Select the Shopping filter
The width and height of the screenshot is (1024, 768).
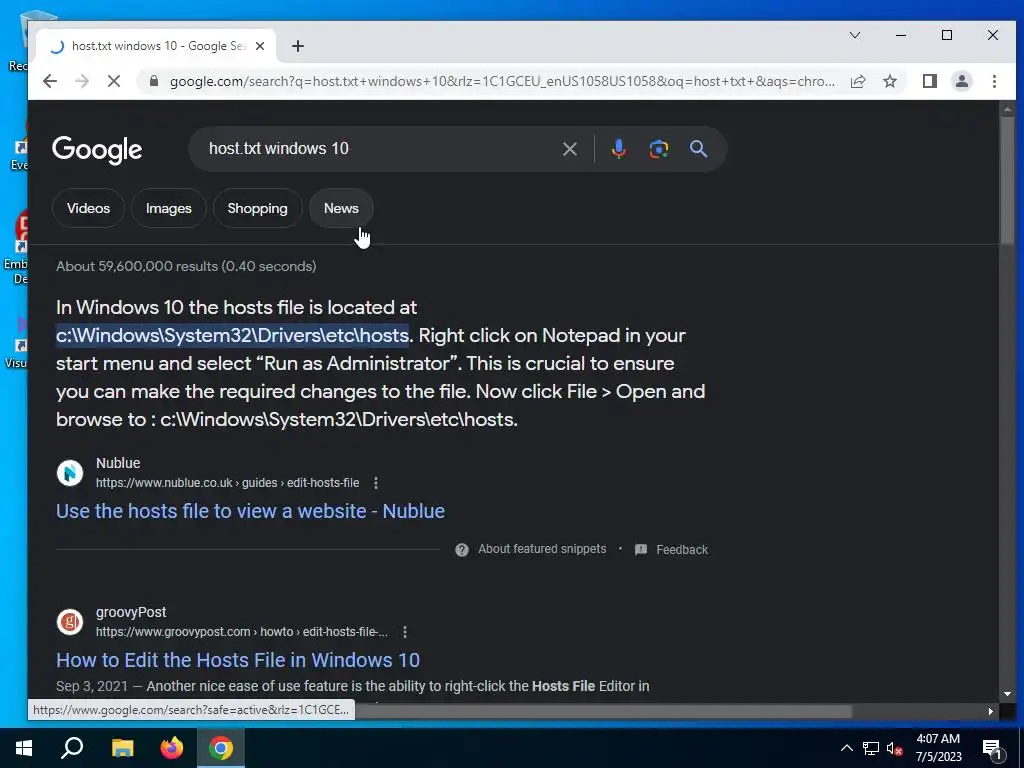pyautogui.click(x=257, y=208)
